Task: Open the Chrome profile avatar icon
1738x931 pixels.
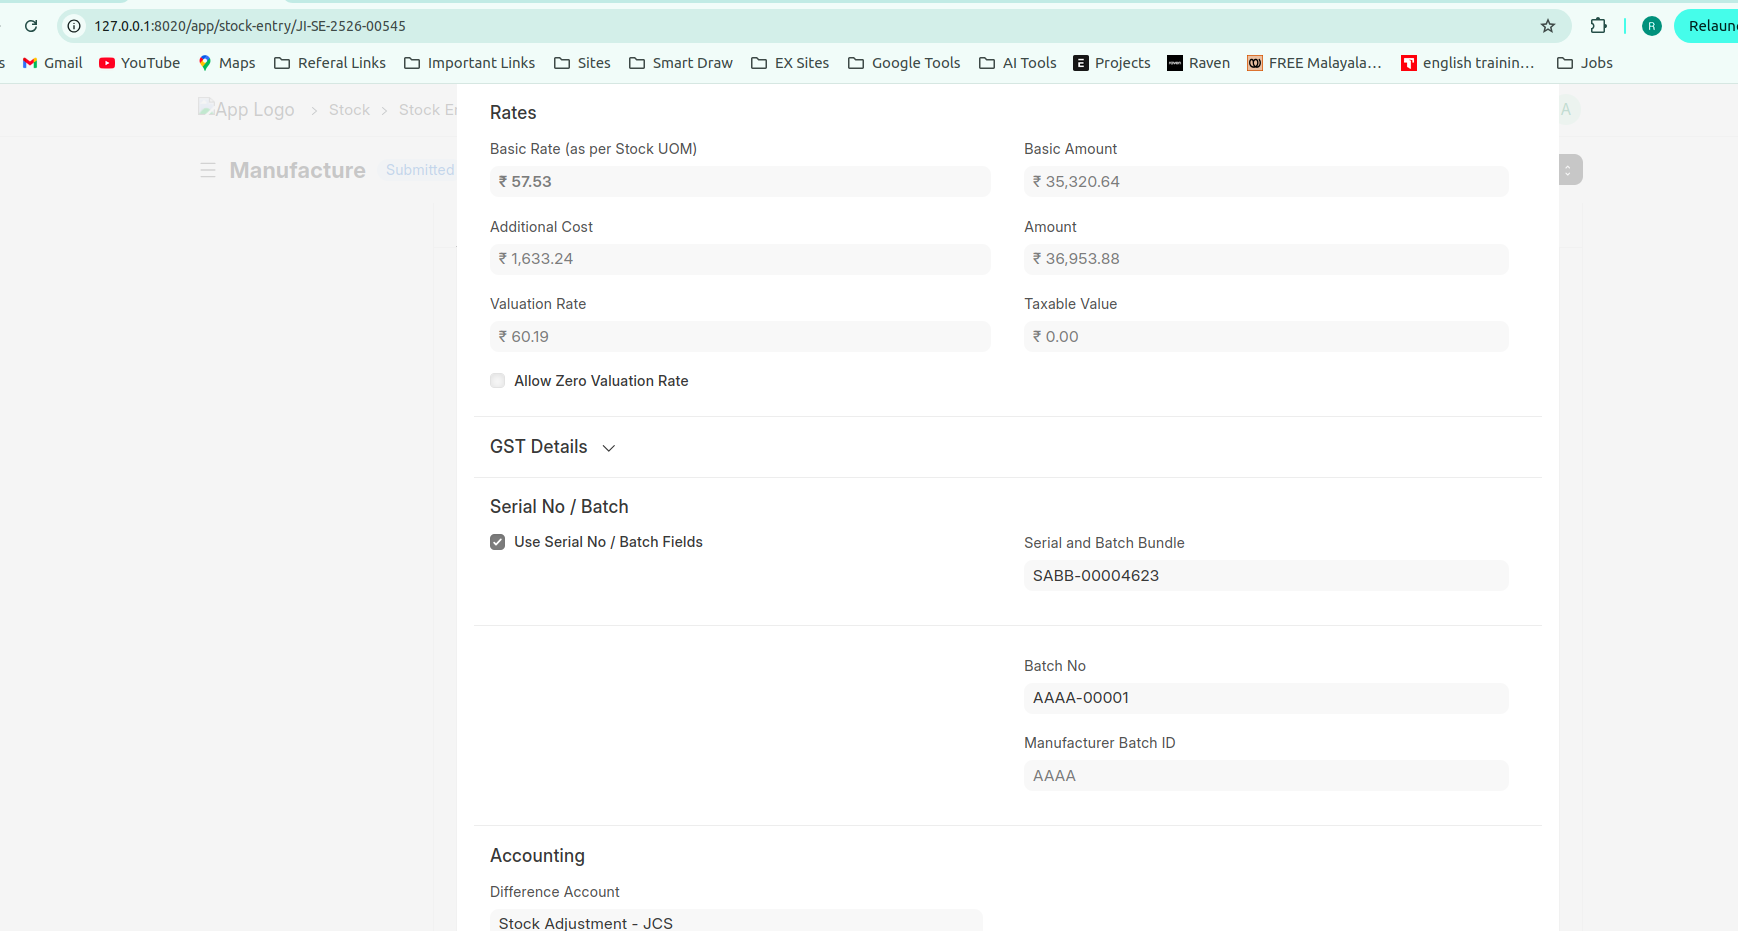Action: [x=1651, y=26]
